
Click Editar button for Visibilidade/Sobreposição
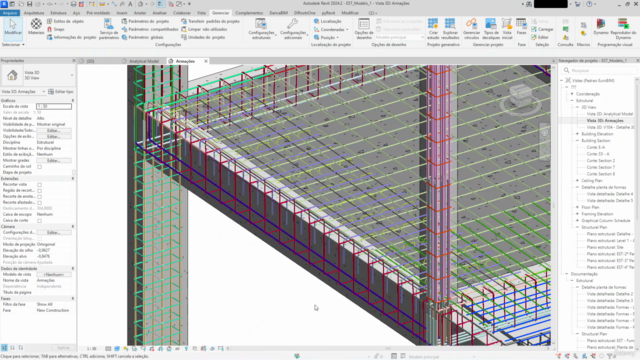click(53, 131)
